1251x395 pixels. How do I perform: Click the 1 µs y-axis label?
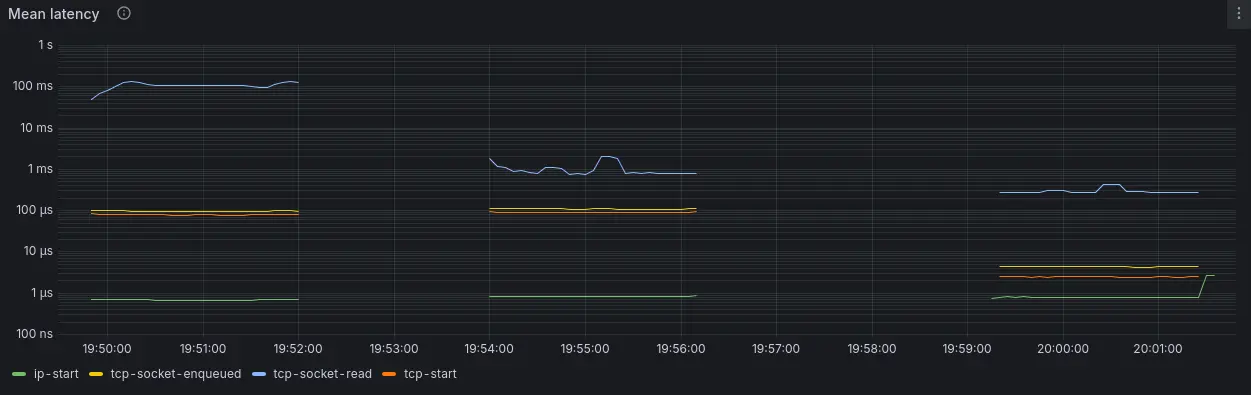tap(42, 293)
